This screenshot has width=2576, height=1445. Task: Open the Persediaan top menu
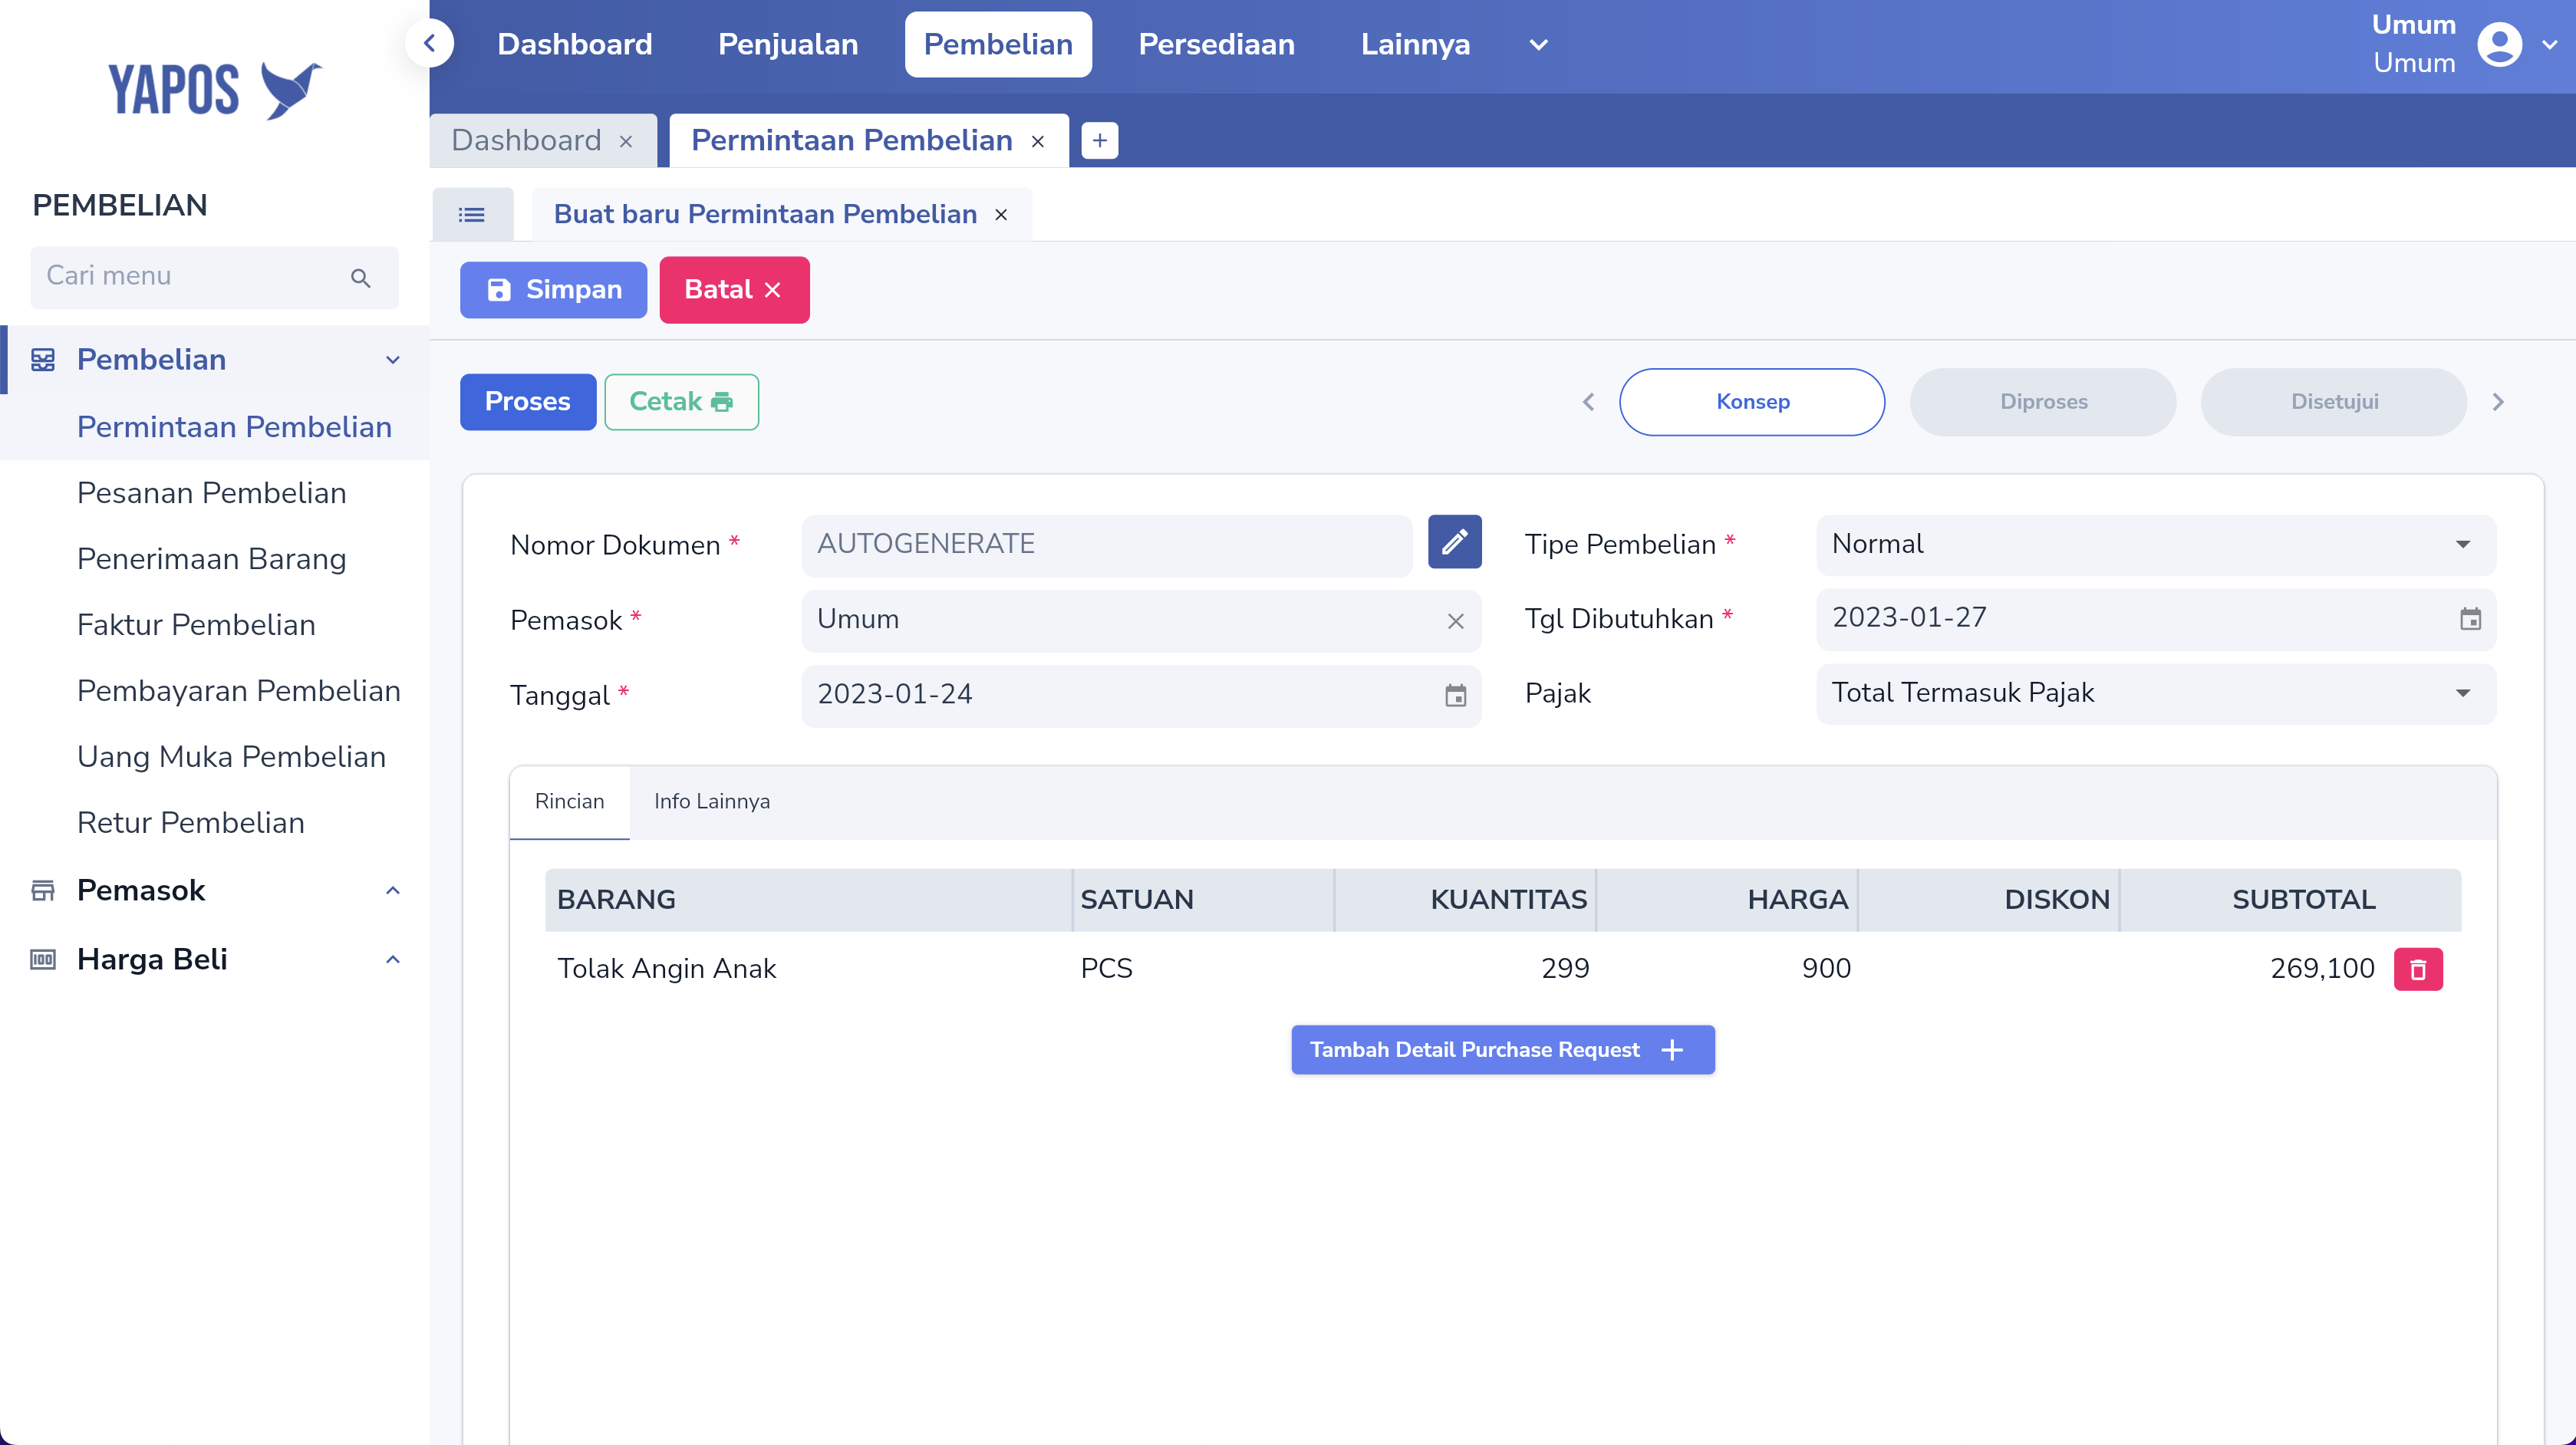(x=1216, y=44)
